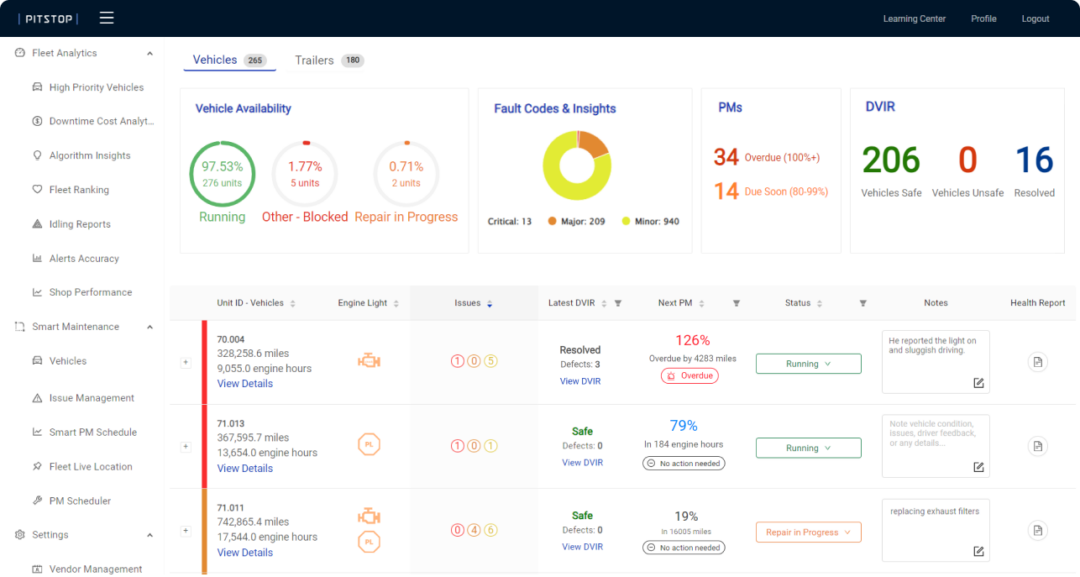Open Repair in Progress status dropdown
The height and width of the screenshot is (577, 1080).
808,532
